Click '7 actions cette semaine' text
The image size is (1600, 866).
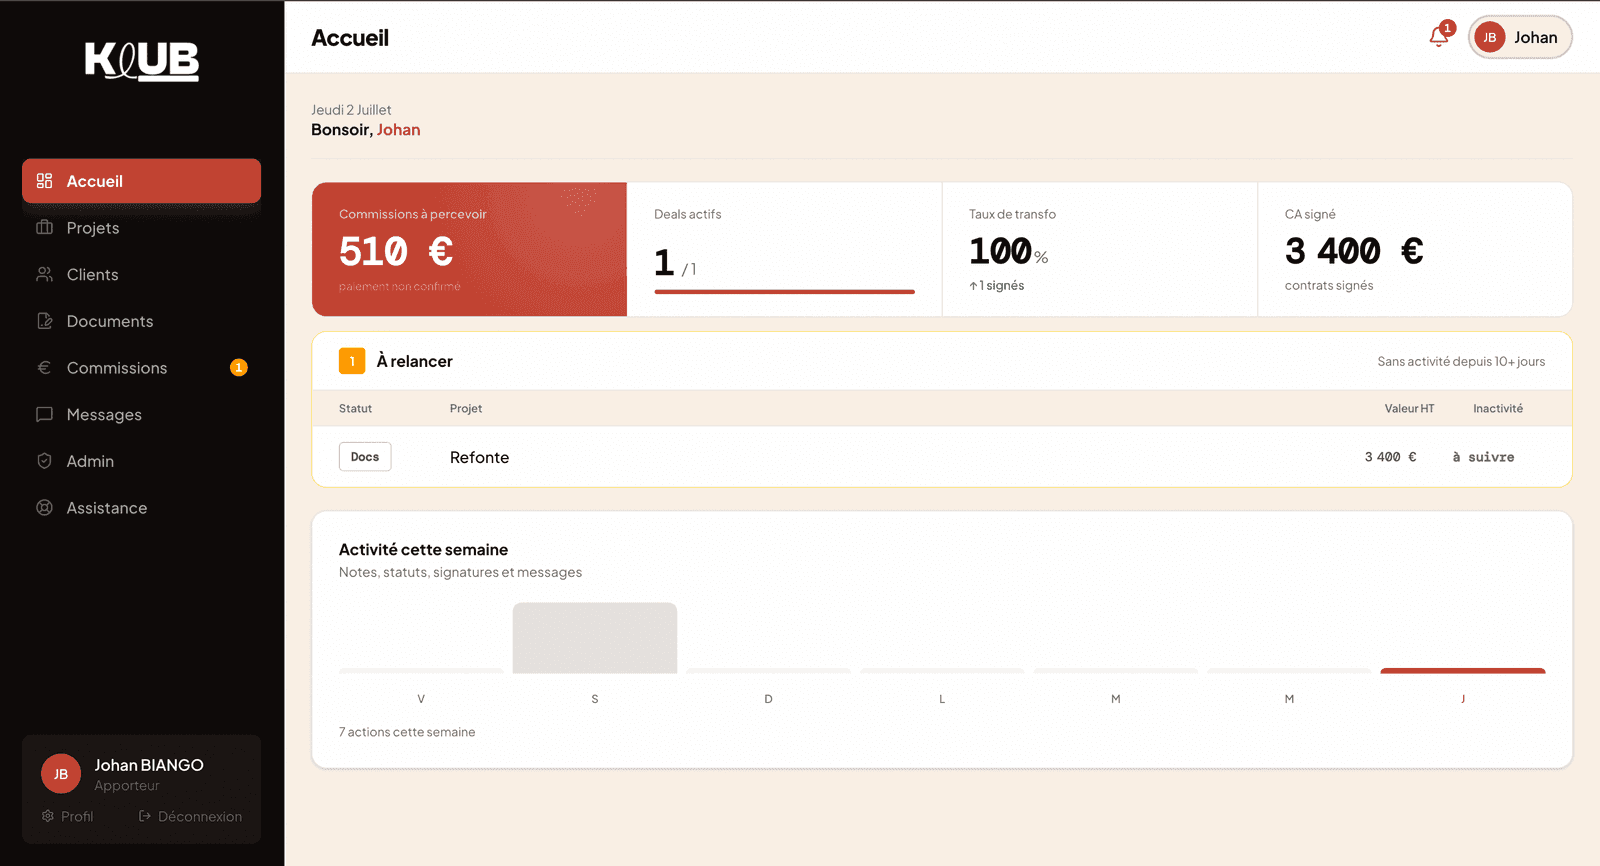coord(407,732)
